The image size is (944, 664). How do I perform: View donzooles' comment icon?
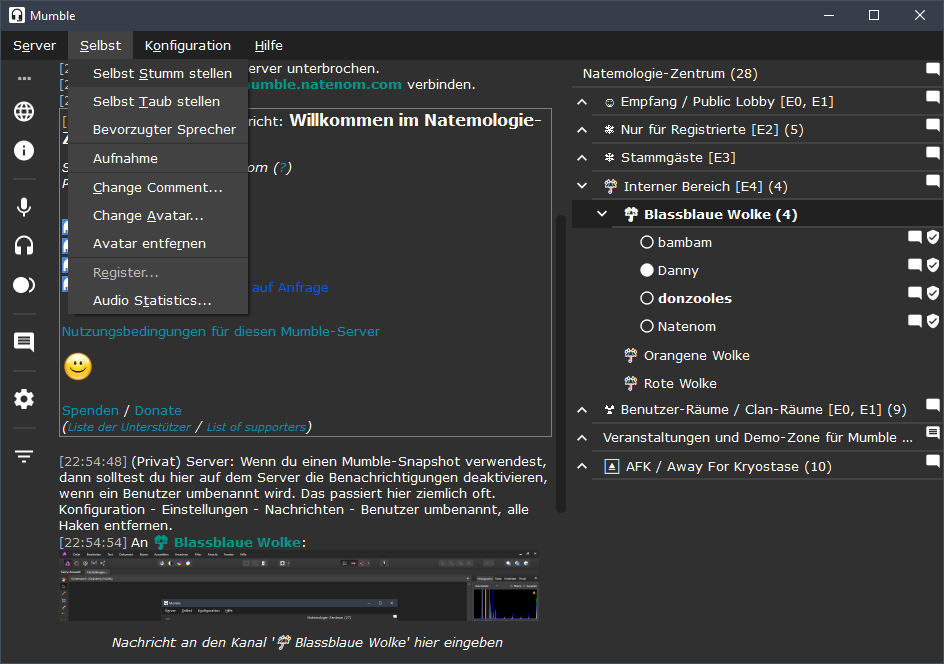[914, 293]
